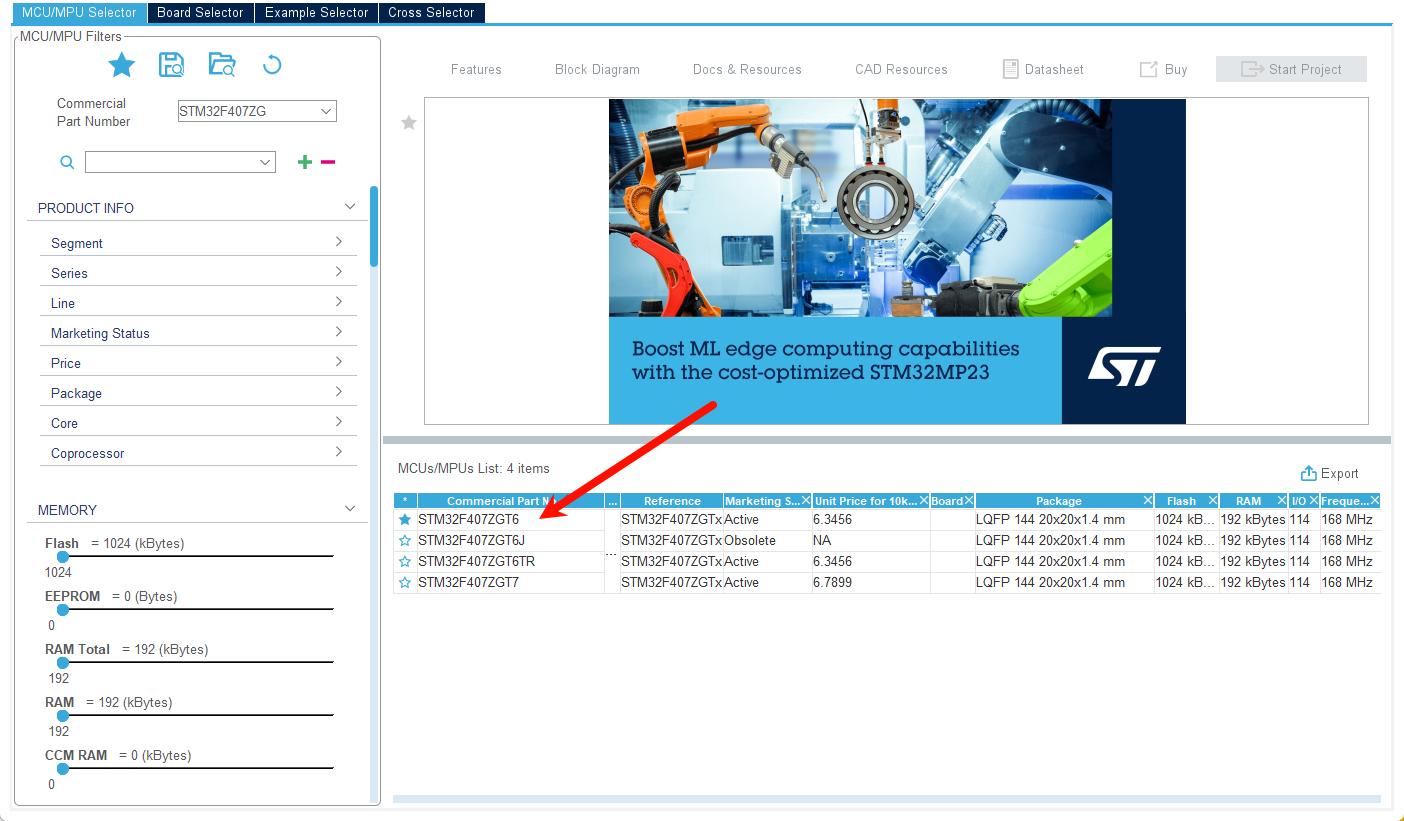Viewport: 1404px width, 821px height.
Task: Click the Reference column header
Action: coord(672,501)
